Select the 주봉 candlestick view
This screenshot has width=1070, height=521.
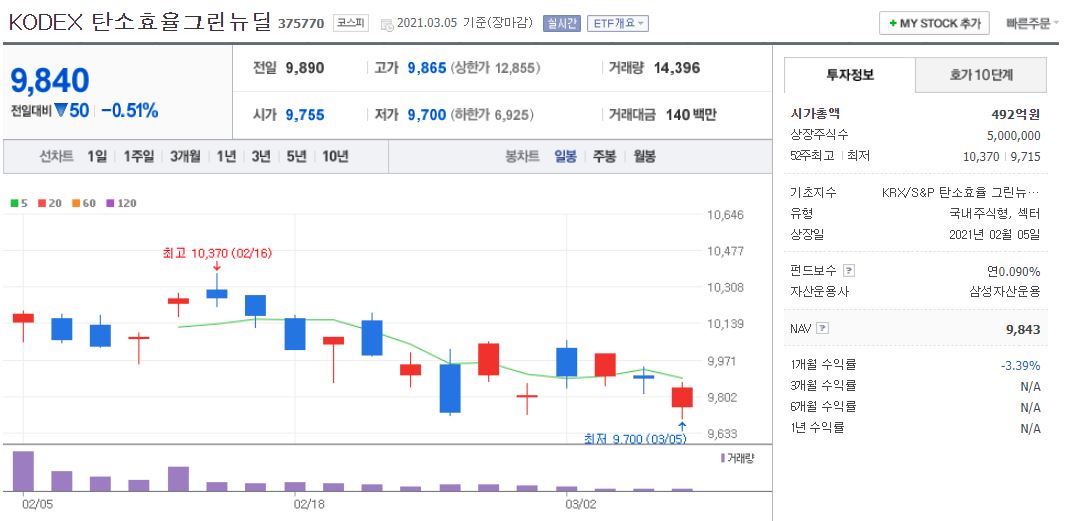pyautogui.click(x=605, y=156)
